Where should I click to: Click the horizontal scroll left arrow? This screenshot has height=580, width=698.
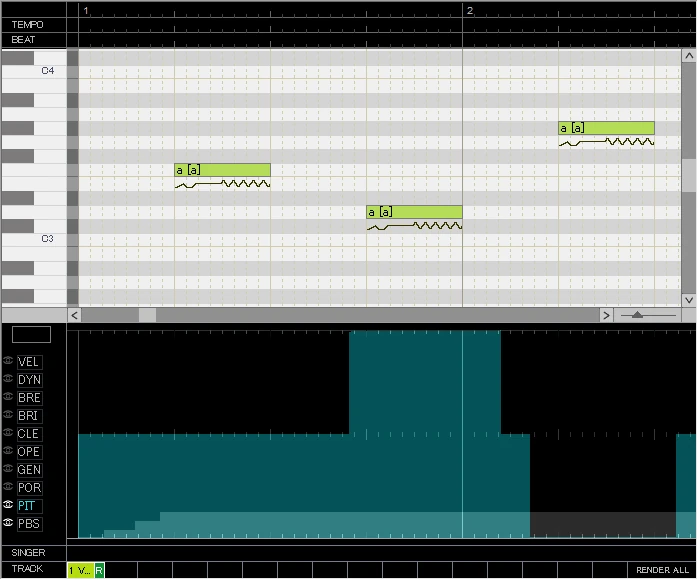coord(74,316)
